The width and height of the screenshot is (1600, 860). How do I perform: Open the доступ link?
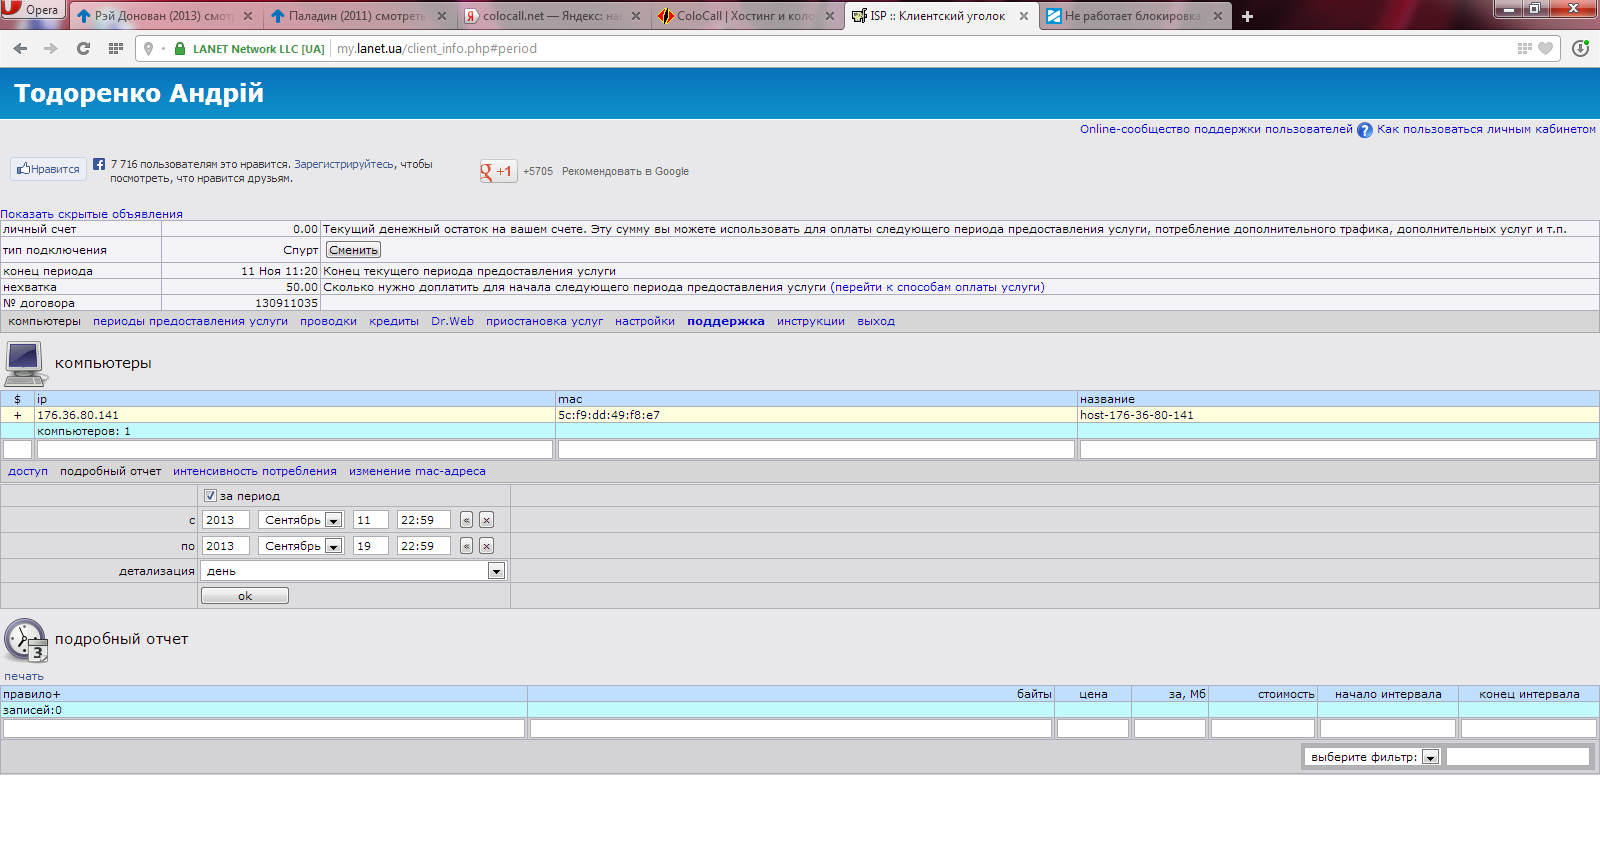pyautogui.click(x=28, y=471)
